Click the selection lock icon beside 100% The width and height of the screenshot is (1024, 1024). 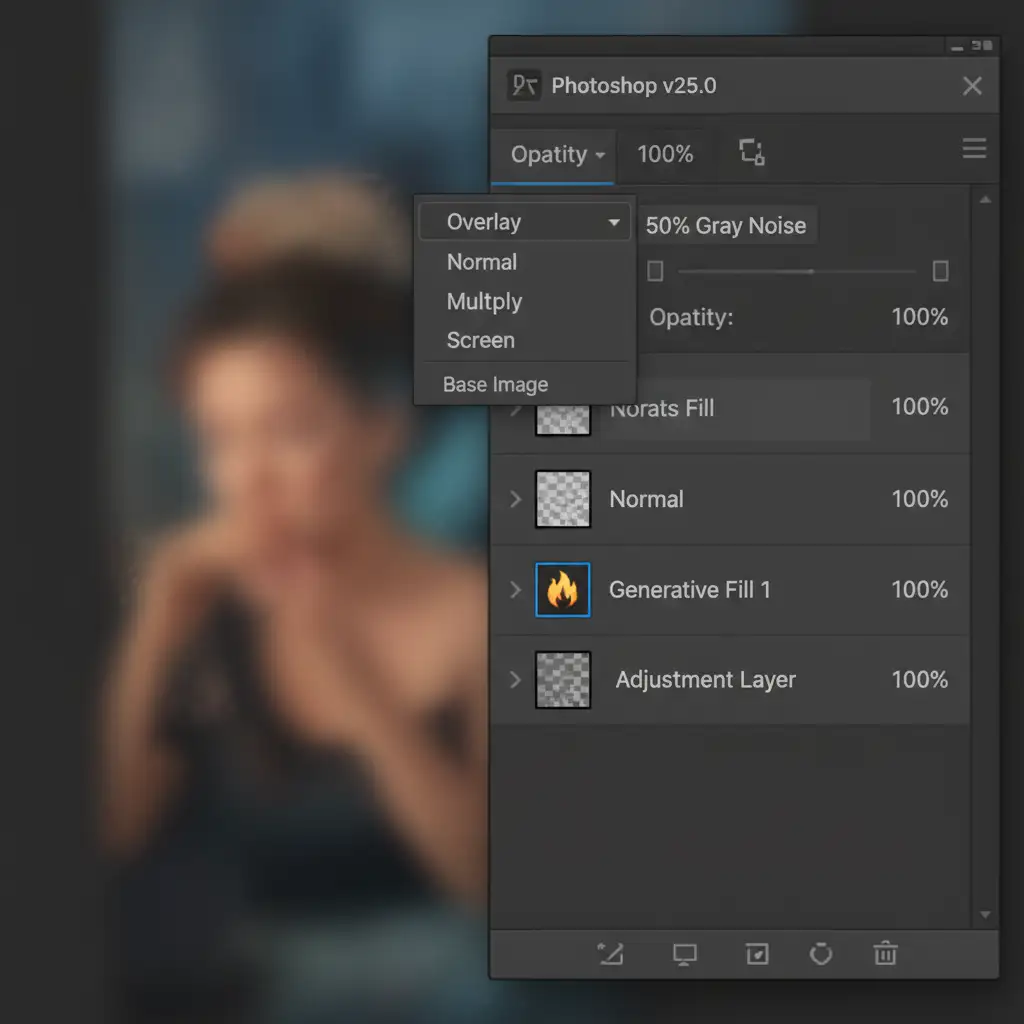point(752,152)
